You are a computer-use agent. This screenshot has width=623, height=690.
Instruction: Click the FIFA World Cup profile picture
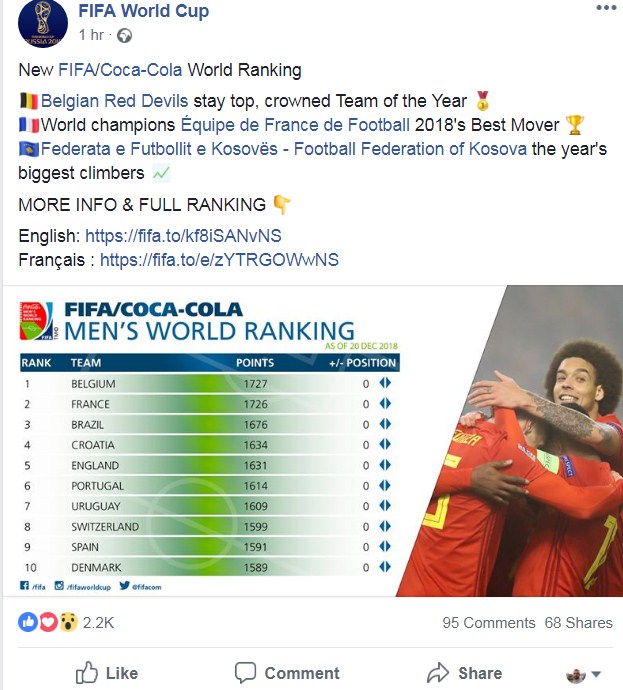43,23
